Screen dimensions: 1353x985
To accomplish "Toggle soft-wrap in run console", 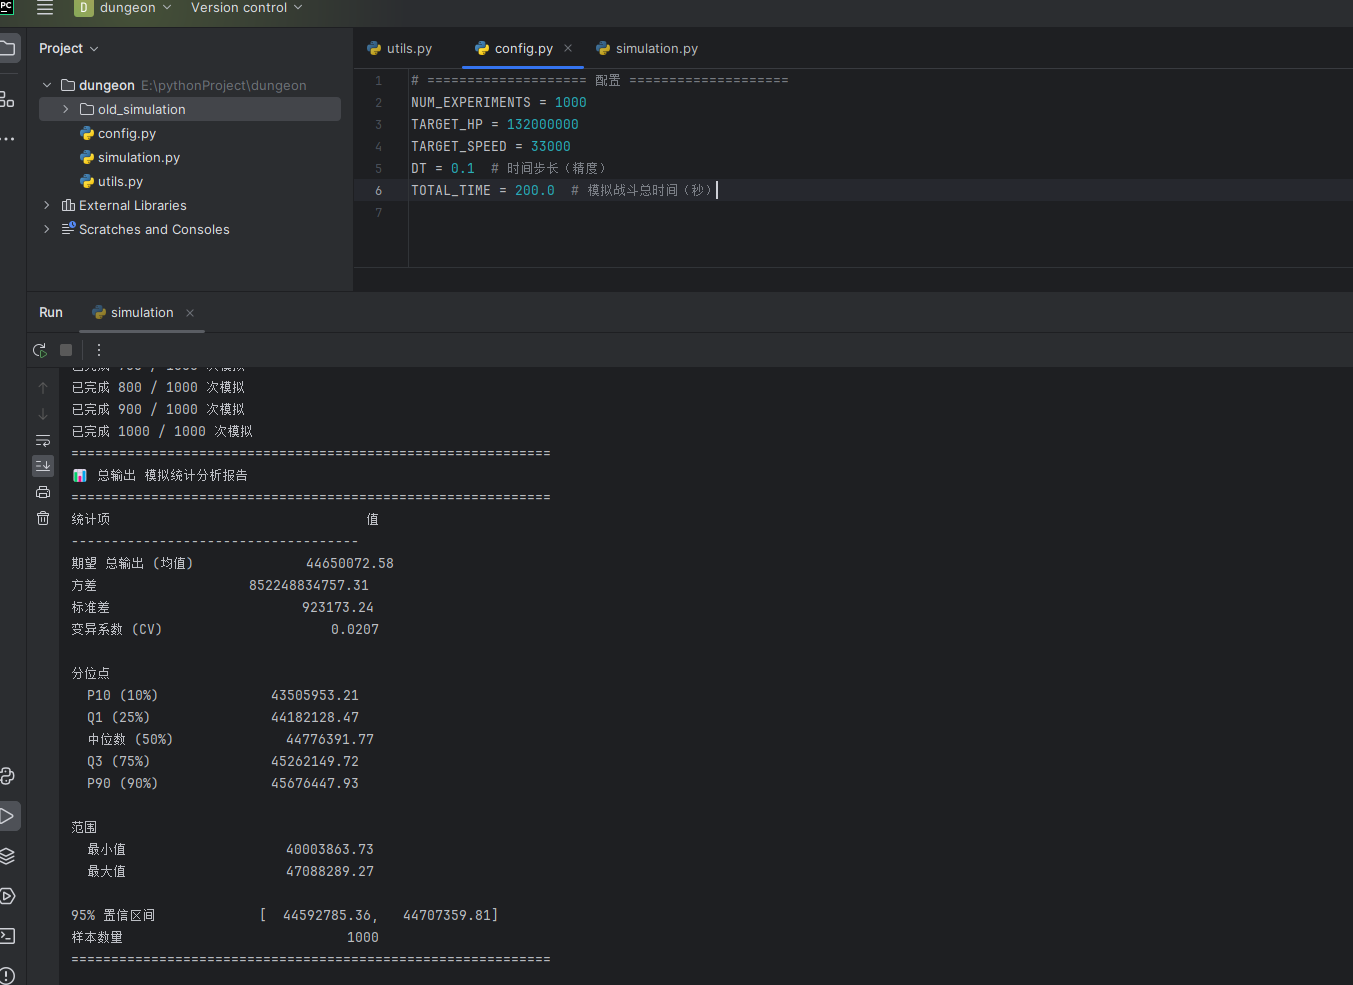I will tap(43, 440).
